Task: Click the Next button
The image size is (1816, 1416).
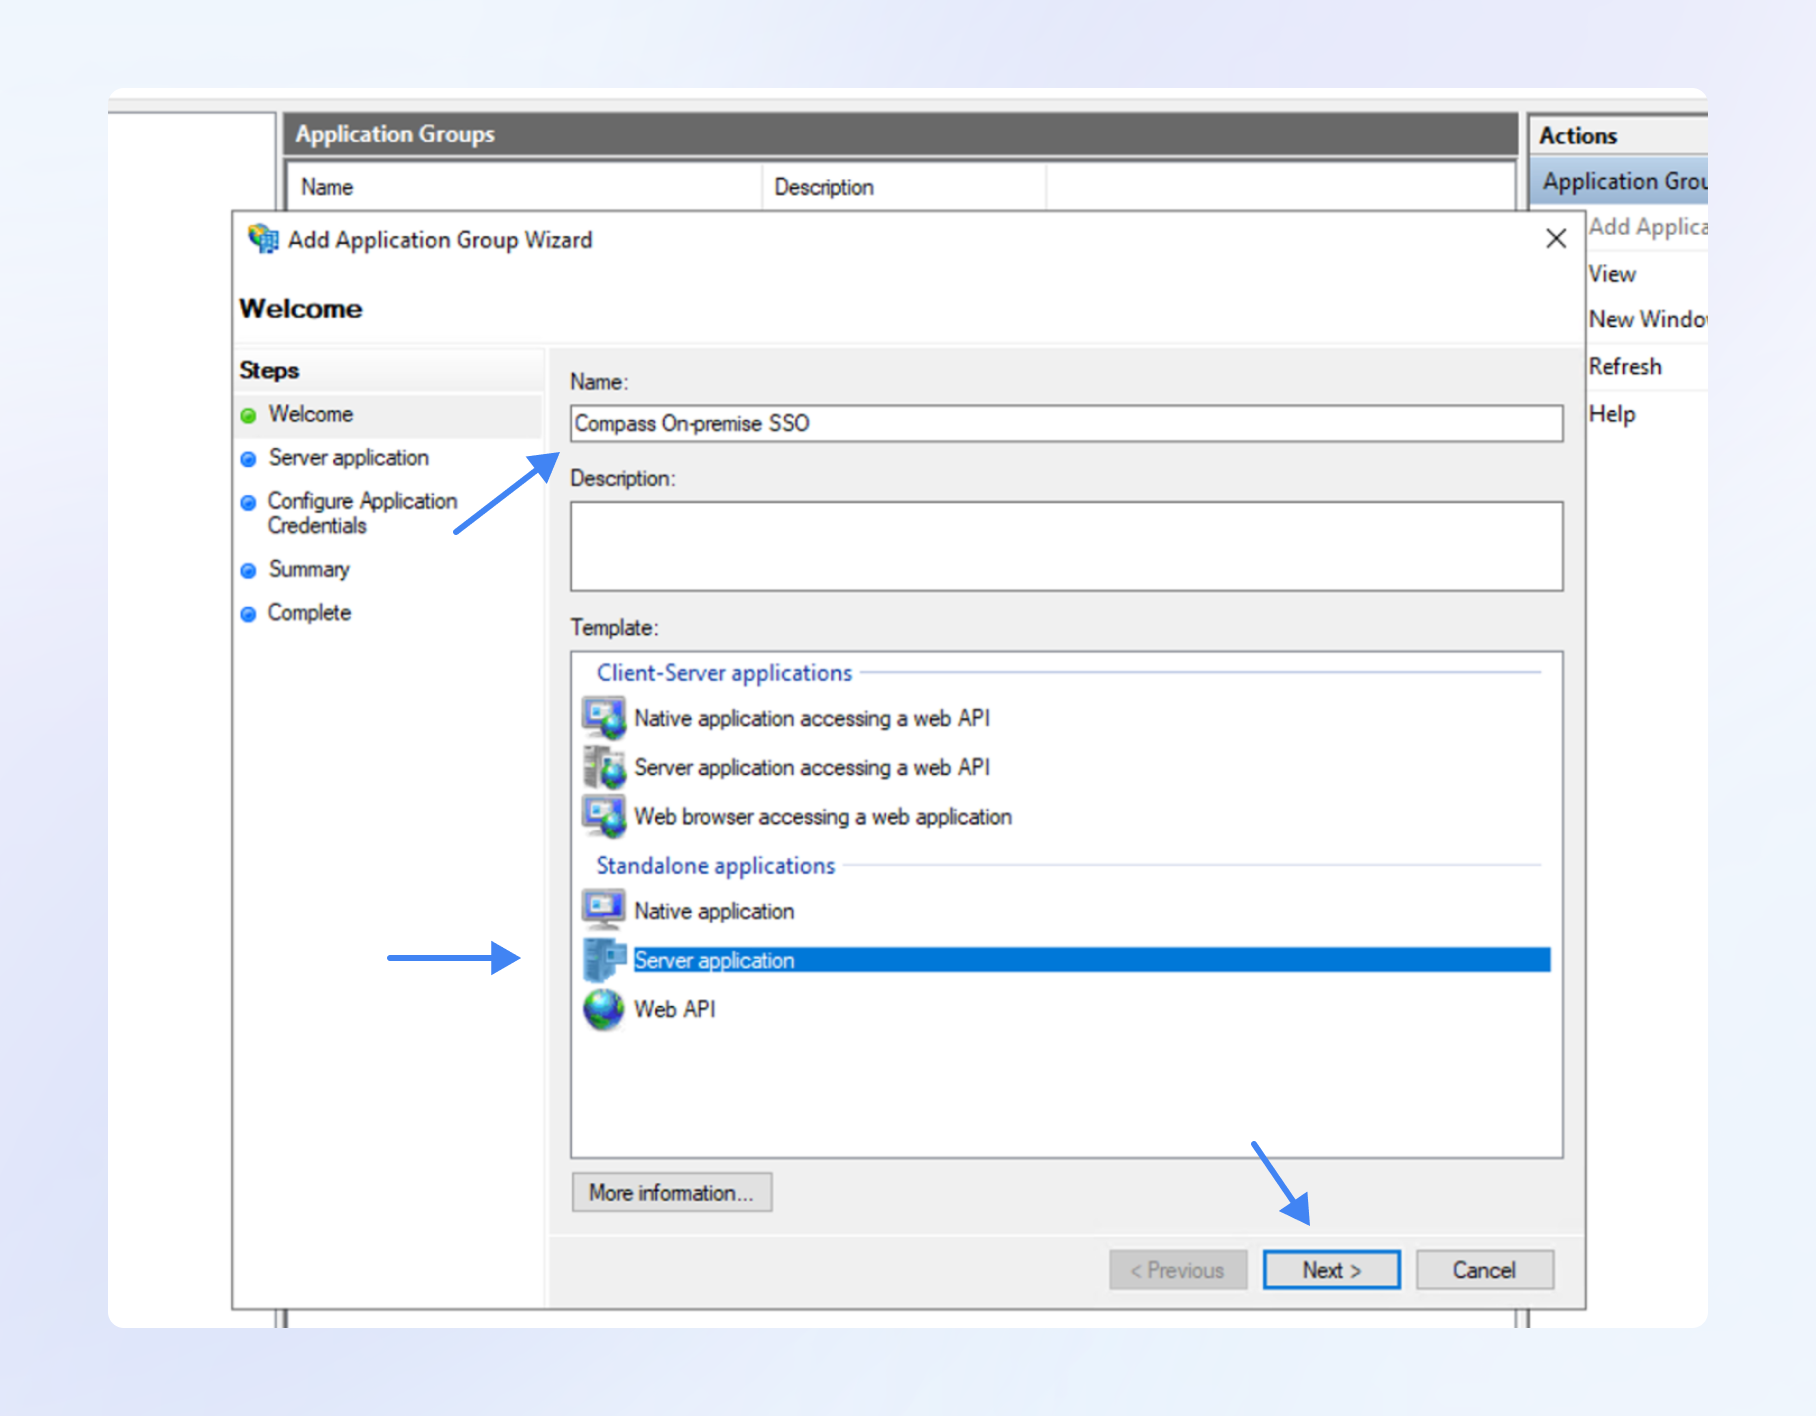Action: [x=1331, y=1270]
